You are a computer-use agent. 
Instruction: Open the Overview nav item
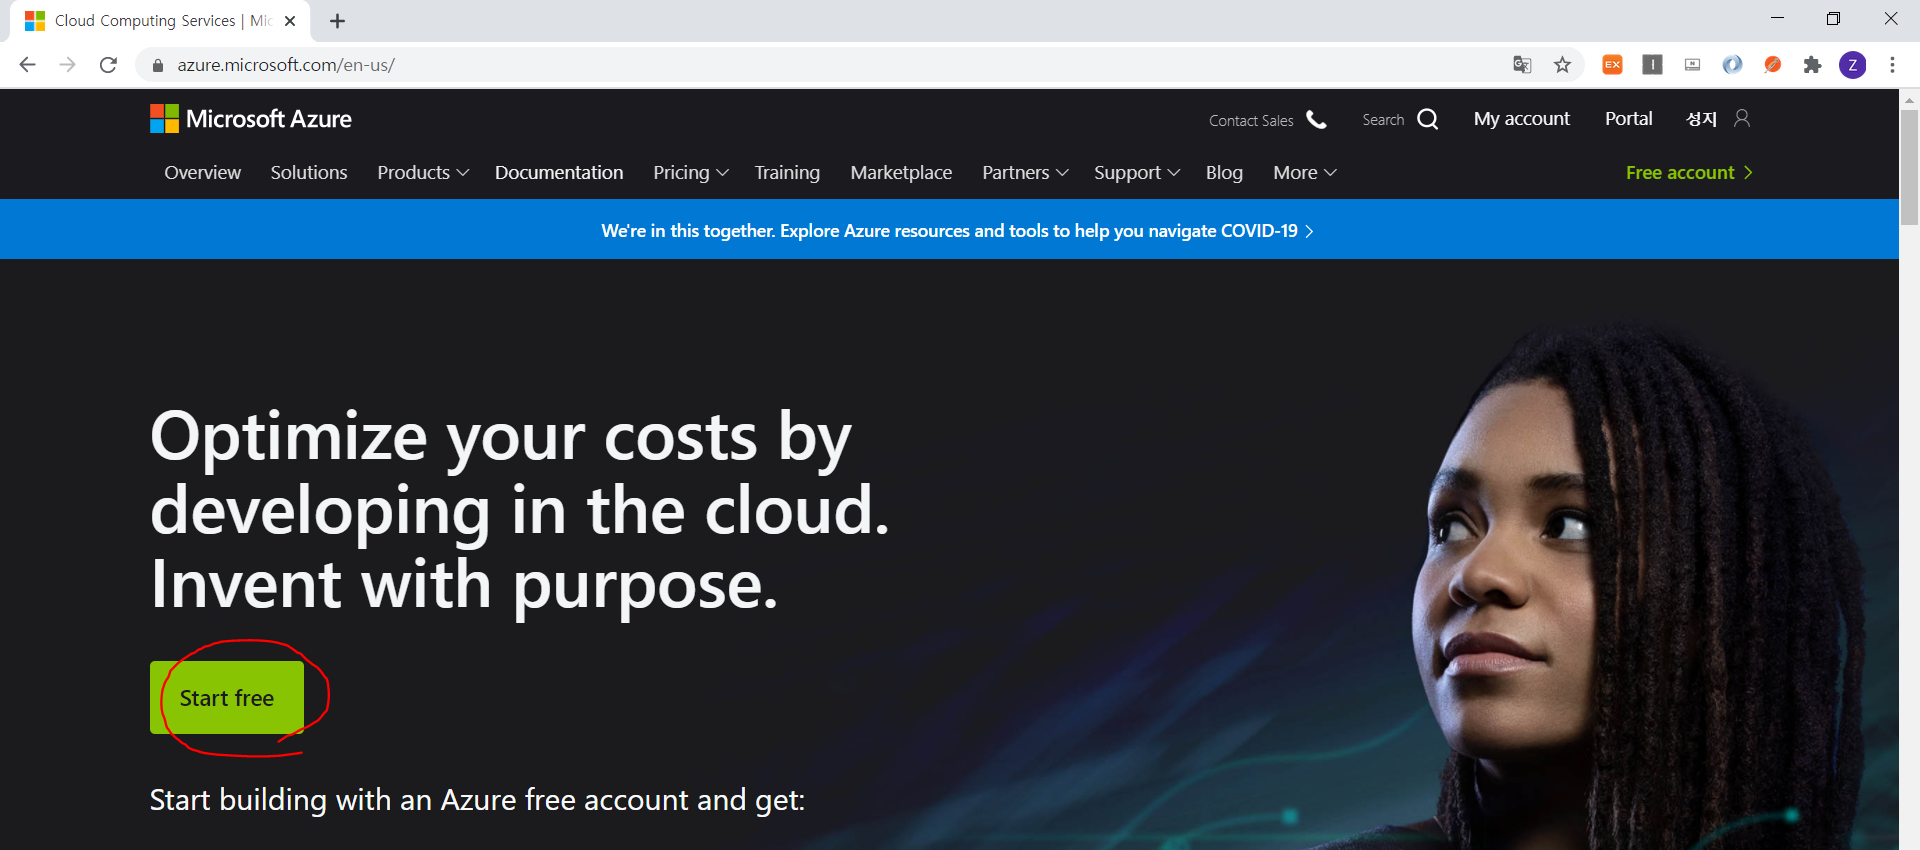[x=203, y=173]
